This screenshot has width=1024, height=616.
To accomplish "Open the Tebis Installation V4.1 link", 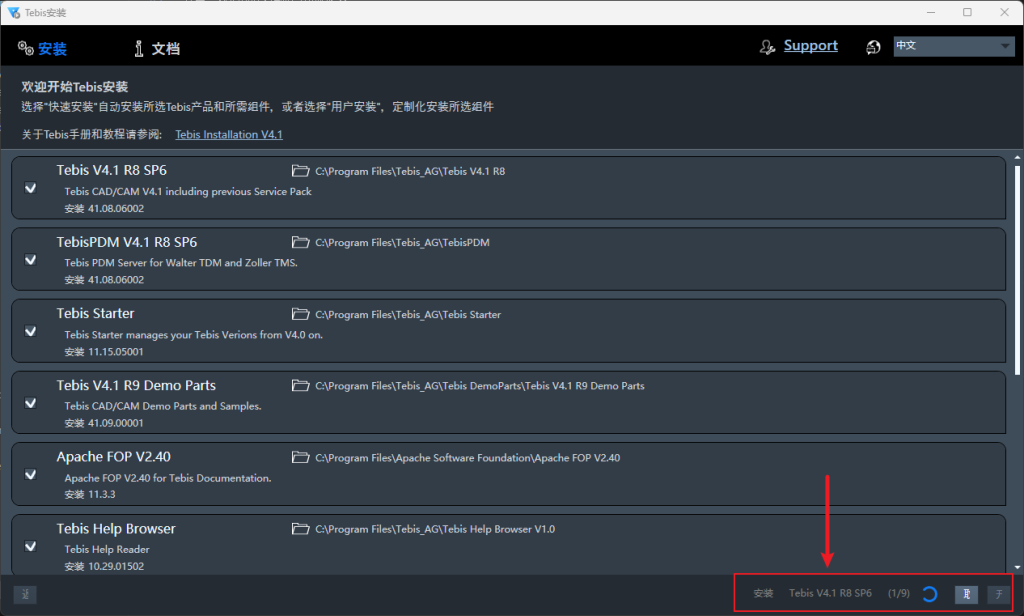I will point(229,135).
